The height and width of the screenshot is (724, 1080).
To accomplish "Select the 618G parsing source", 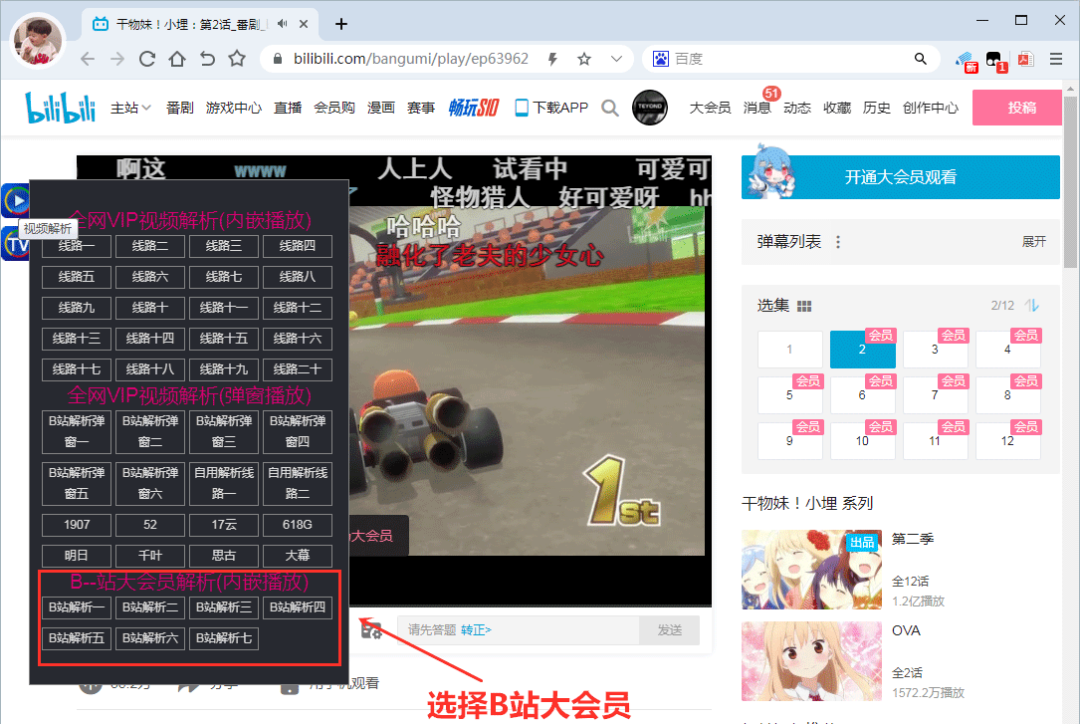I will [298, 525].
